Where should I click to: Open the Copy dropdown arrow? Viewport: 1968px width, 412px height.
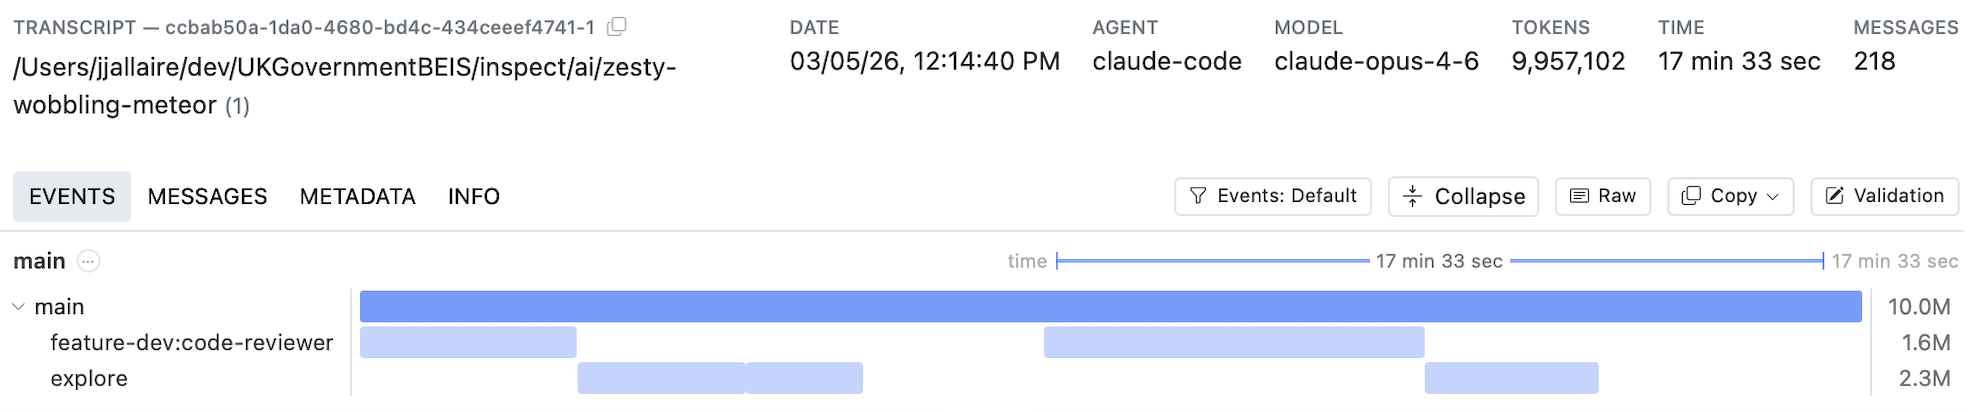pos(1773,196)
